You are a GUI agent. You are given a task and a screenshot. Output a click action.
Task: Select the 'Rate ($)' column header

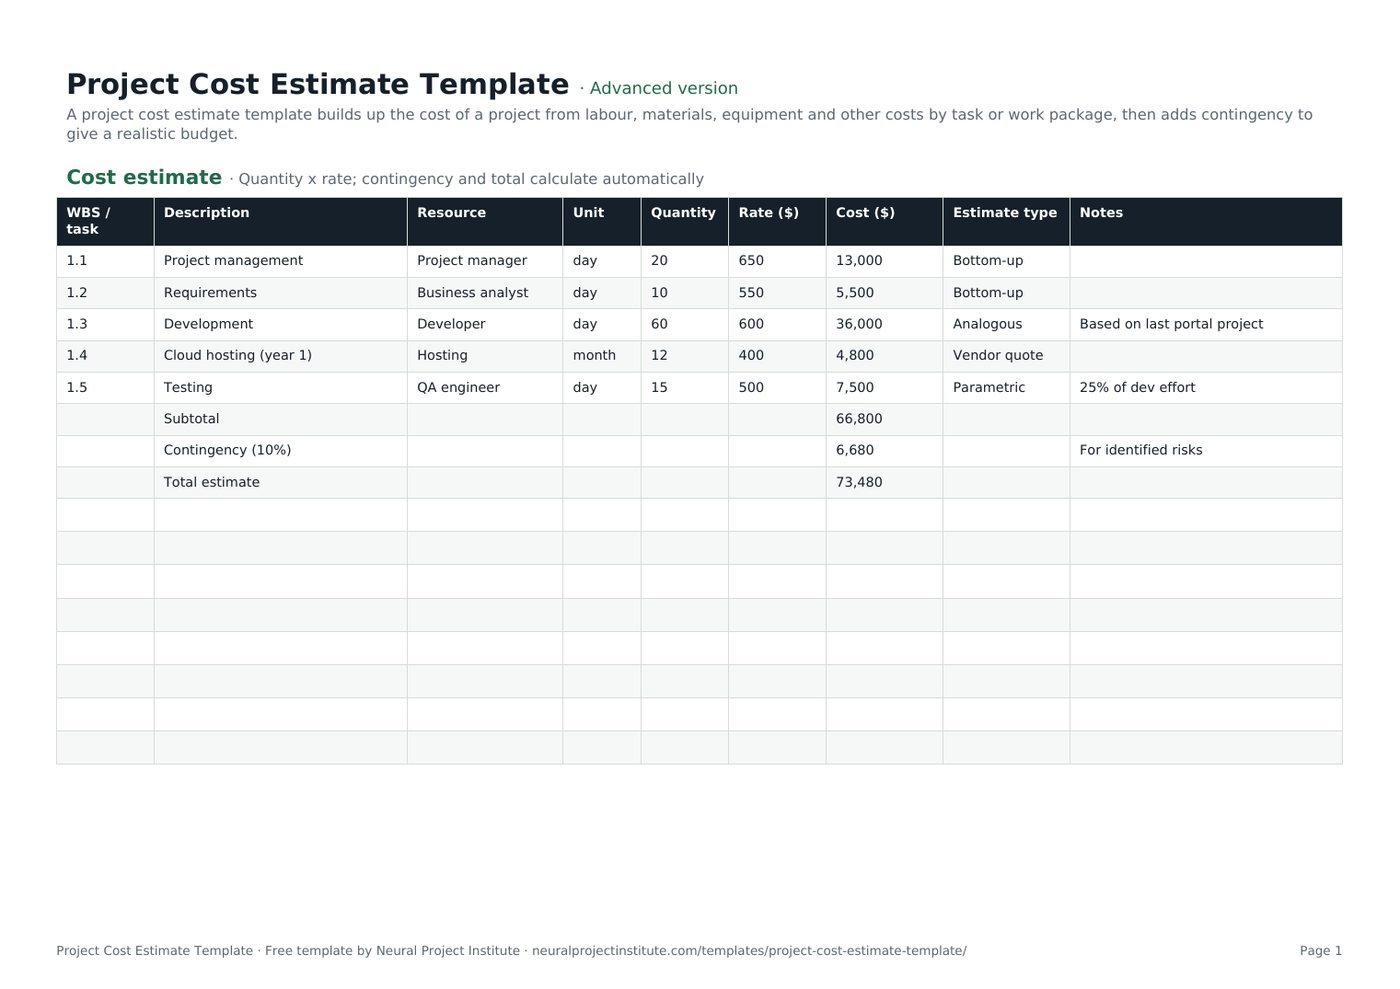click(777, 221)
